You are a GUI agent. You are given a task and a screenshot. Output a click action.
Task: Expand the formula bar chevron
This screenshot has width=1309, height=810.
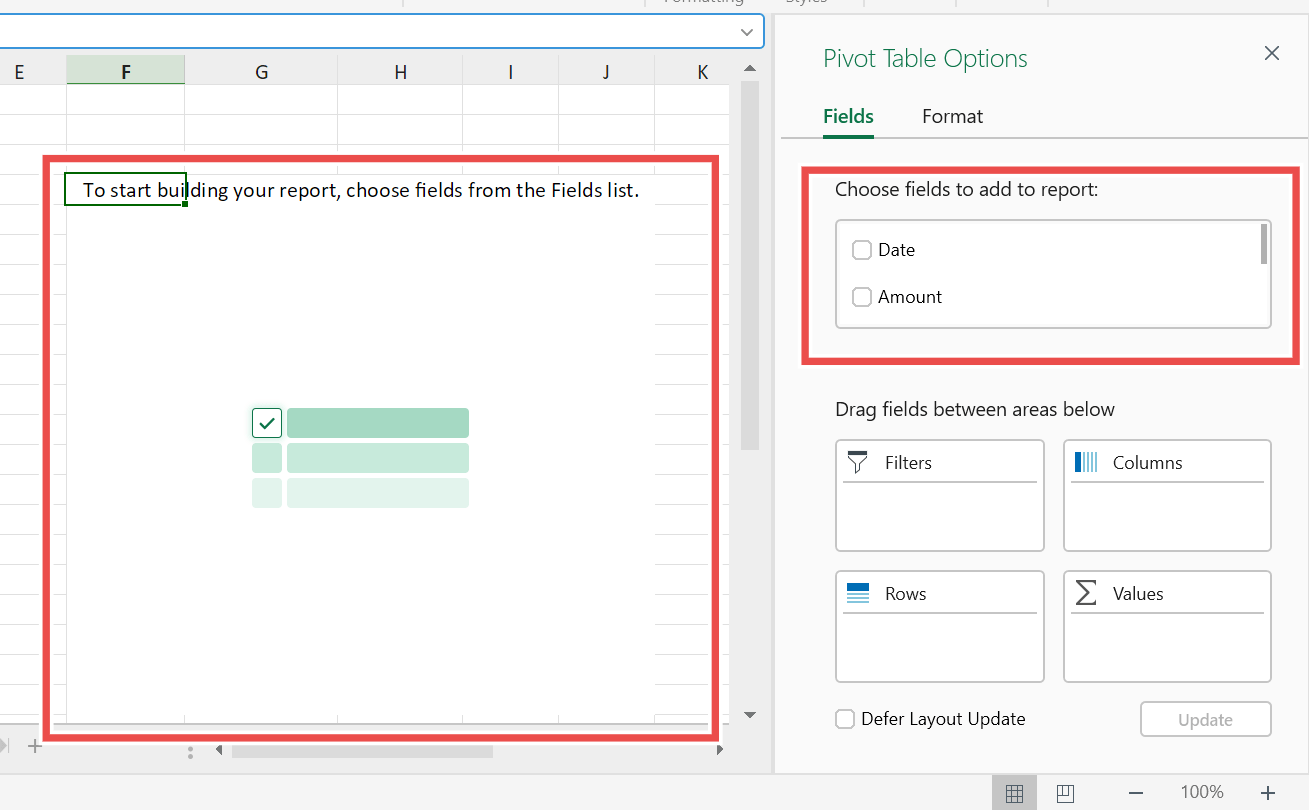(x=746, y=32)
